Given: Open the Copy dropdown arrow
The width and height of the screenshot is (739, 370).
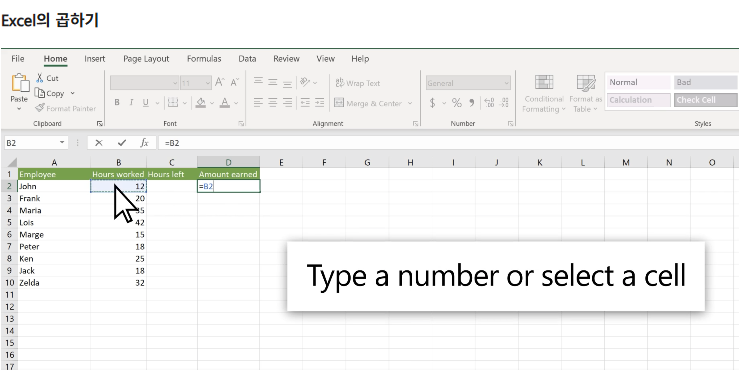Looking at the screenshot, I should [x=73, y=93].
